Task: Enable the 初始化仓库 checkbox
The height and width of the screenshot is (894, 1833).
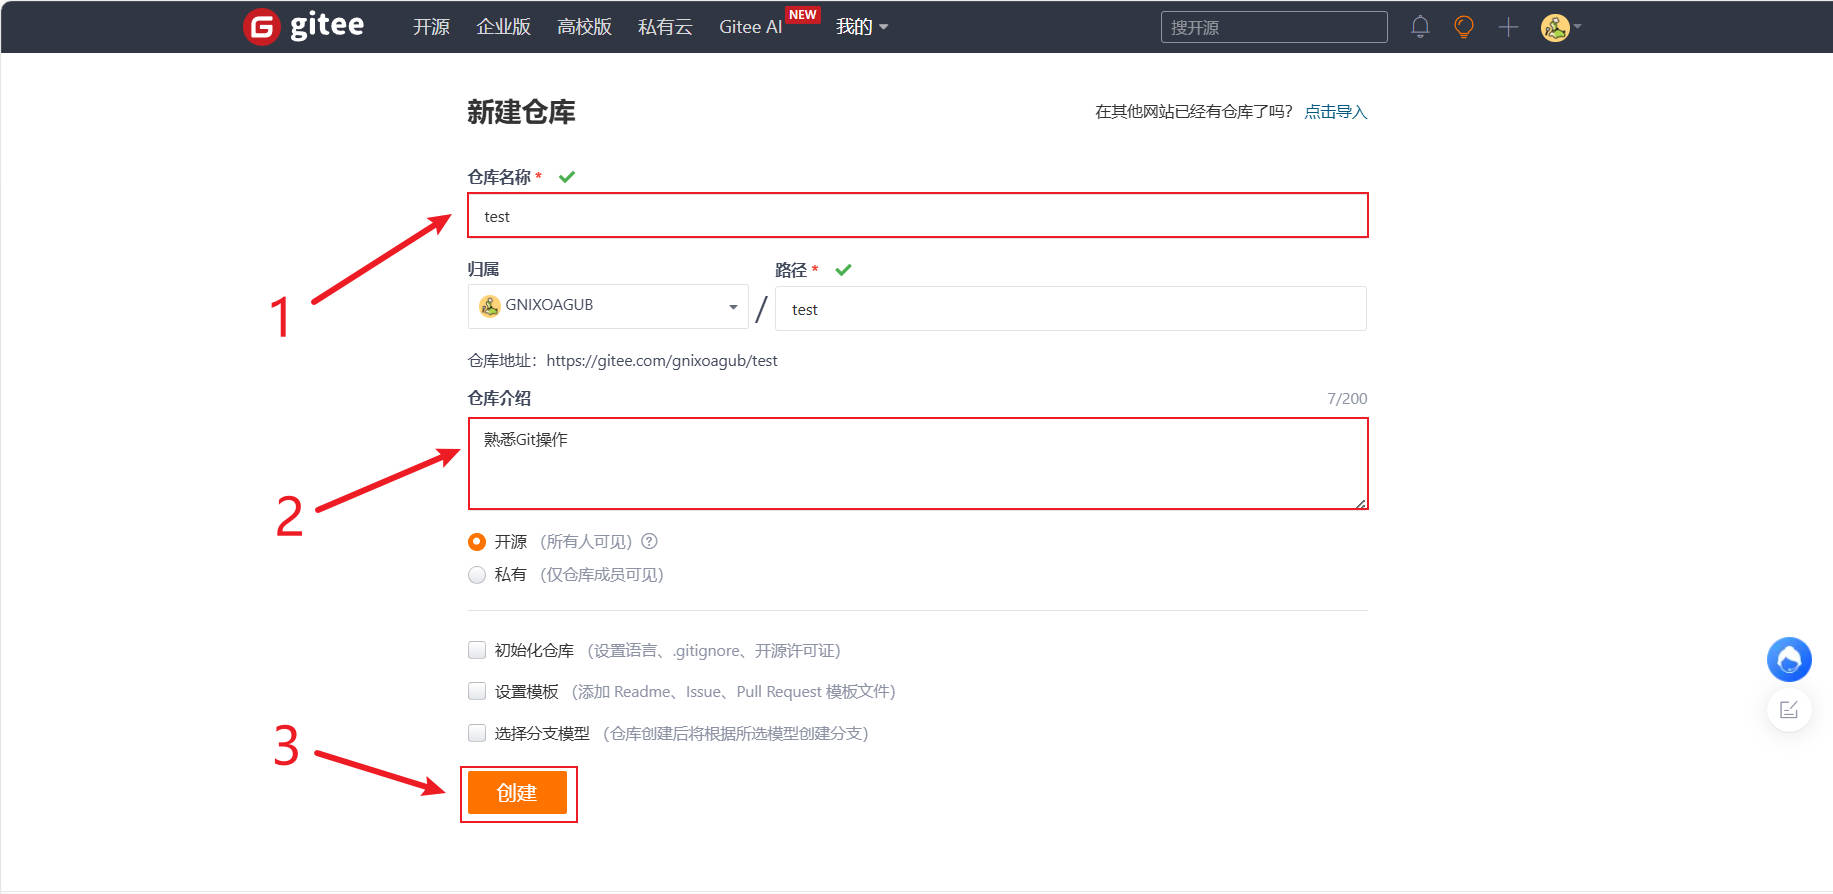Action: (477, 651)
